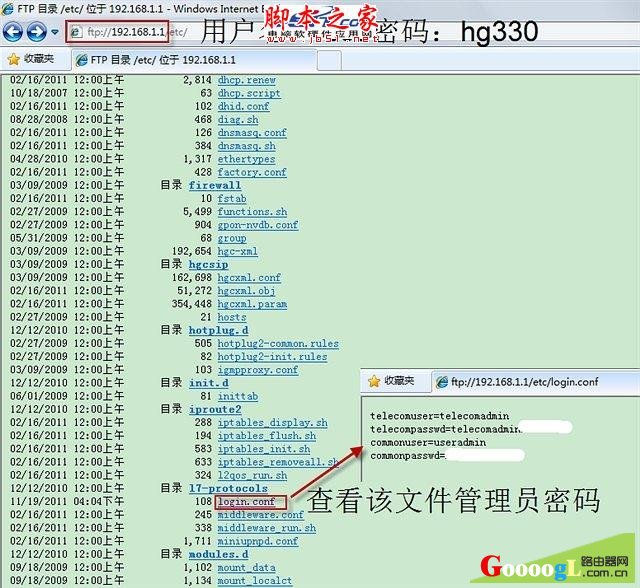Click the hgcxml.param file link
This screenshot has width=640, height=588.
click(x=252, y=304)
